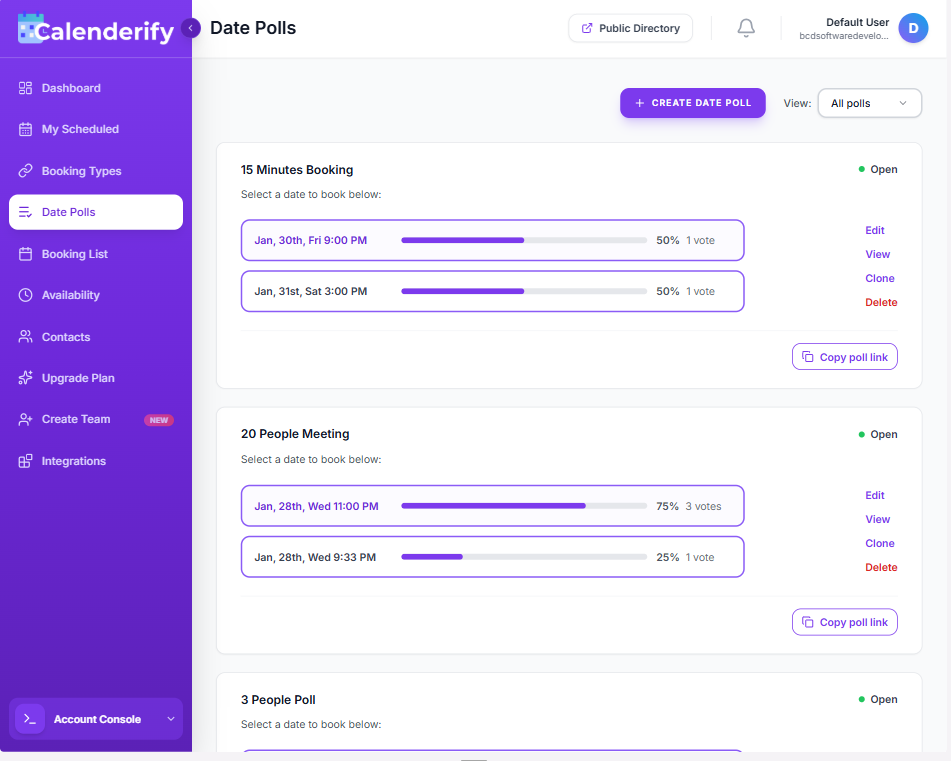The width and height of the screenshot is (951, 761).
Task: Delete the 20 People Meeting poll
Action: coord(881,567)
